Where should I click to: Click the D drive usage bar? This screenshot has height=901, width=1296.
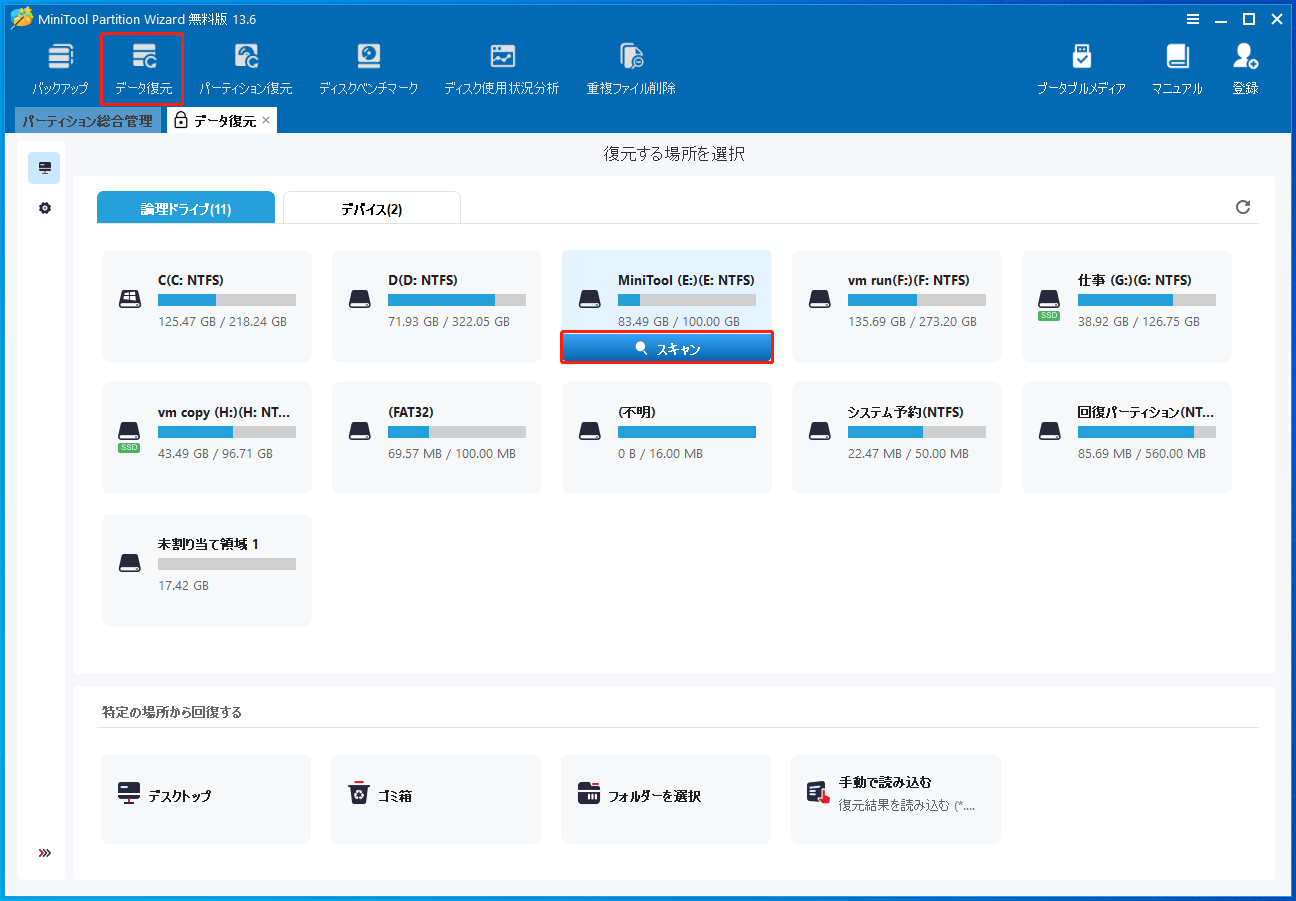457,300
